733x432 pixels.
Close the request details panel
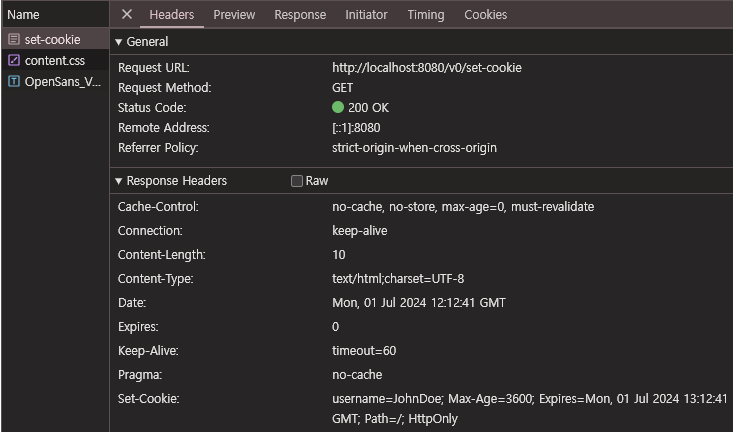127,14
